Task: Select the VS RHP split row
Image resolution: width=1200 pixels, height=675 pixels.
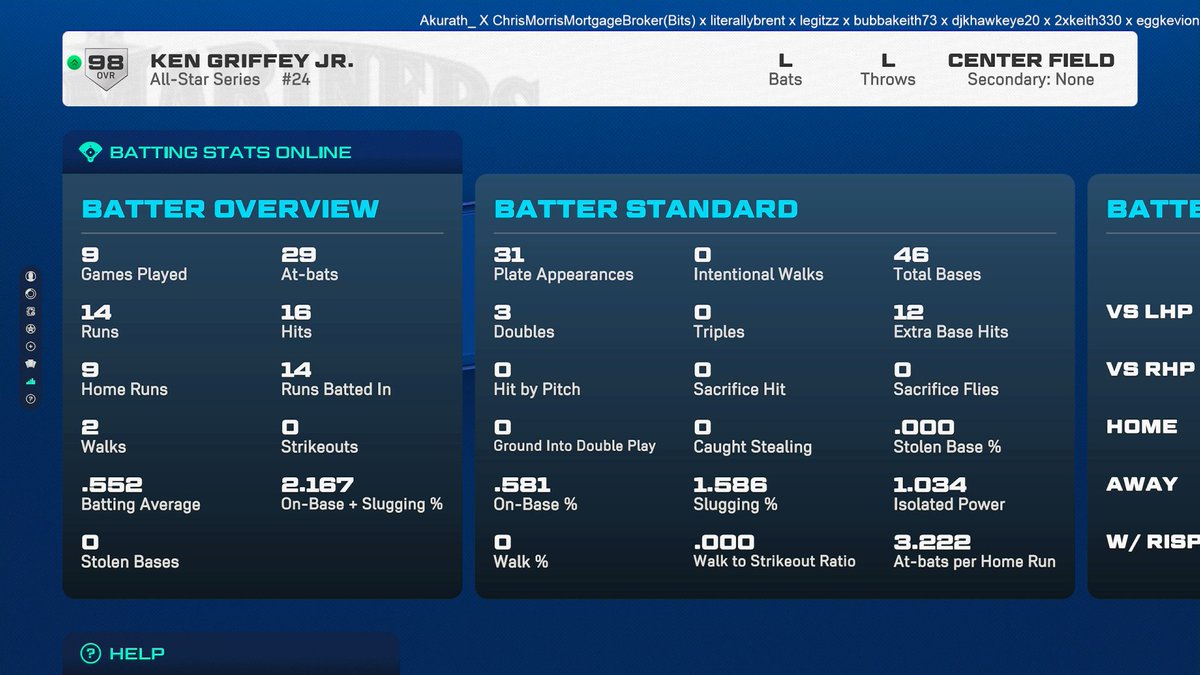Action: (1150, 369)
